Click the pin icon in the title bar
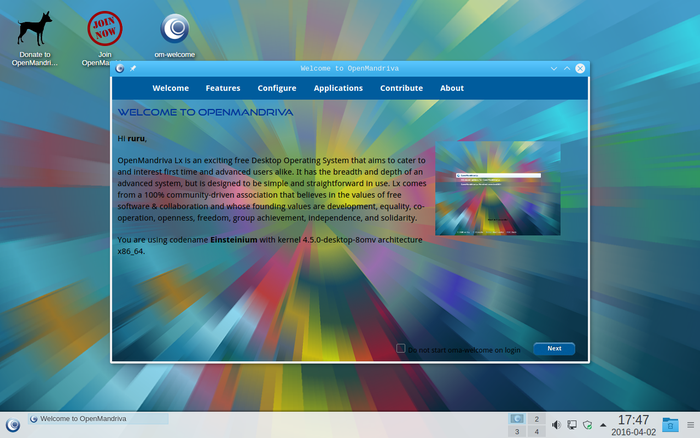 134,68
